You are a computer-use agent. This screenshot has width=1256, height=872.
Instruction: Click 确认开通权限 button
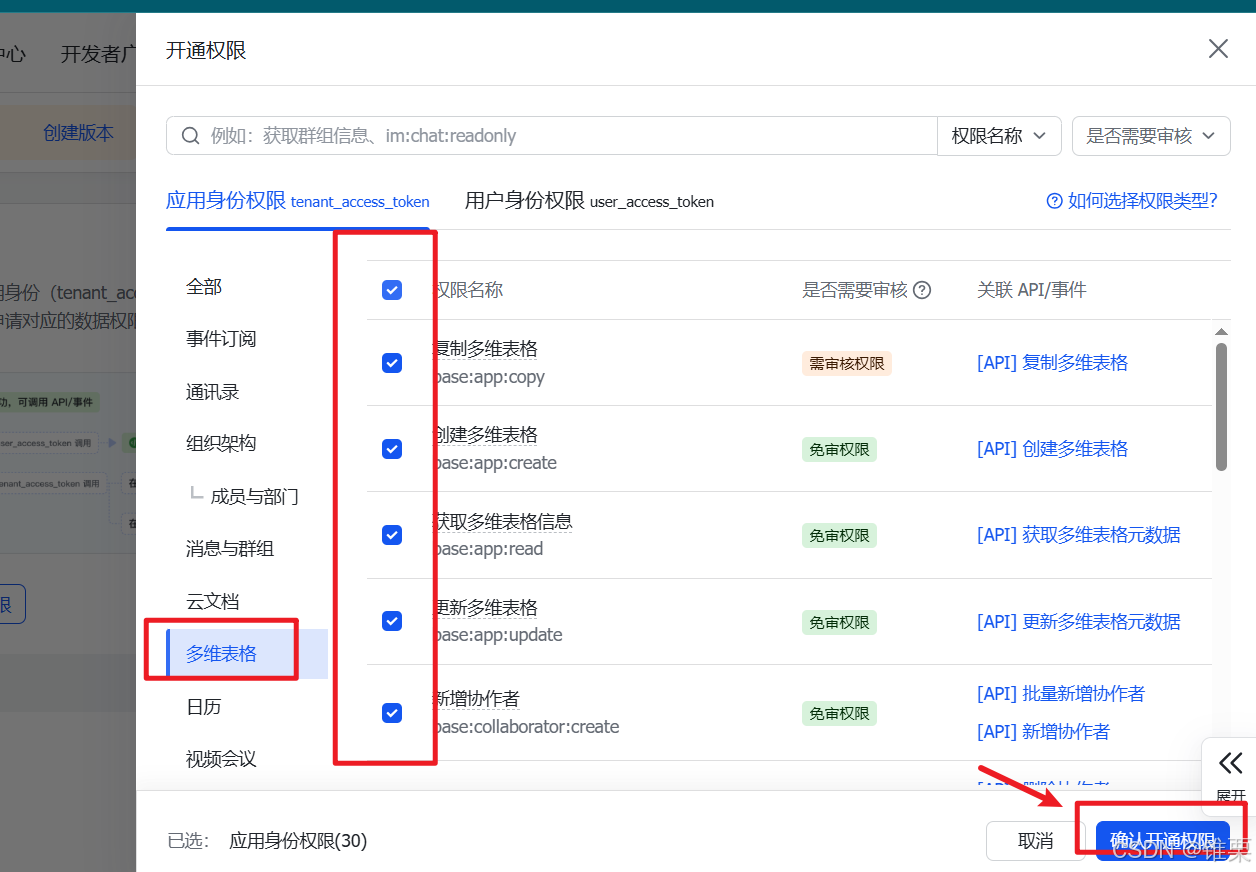point(1162,841)
